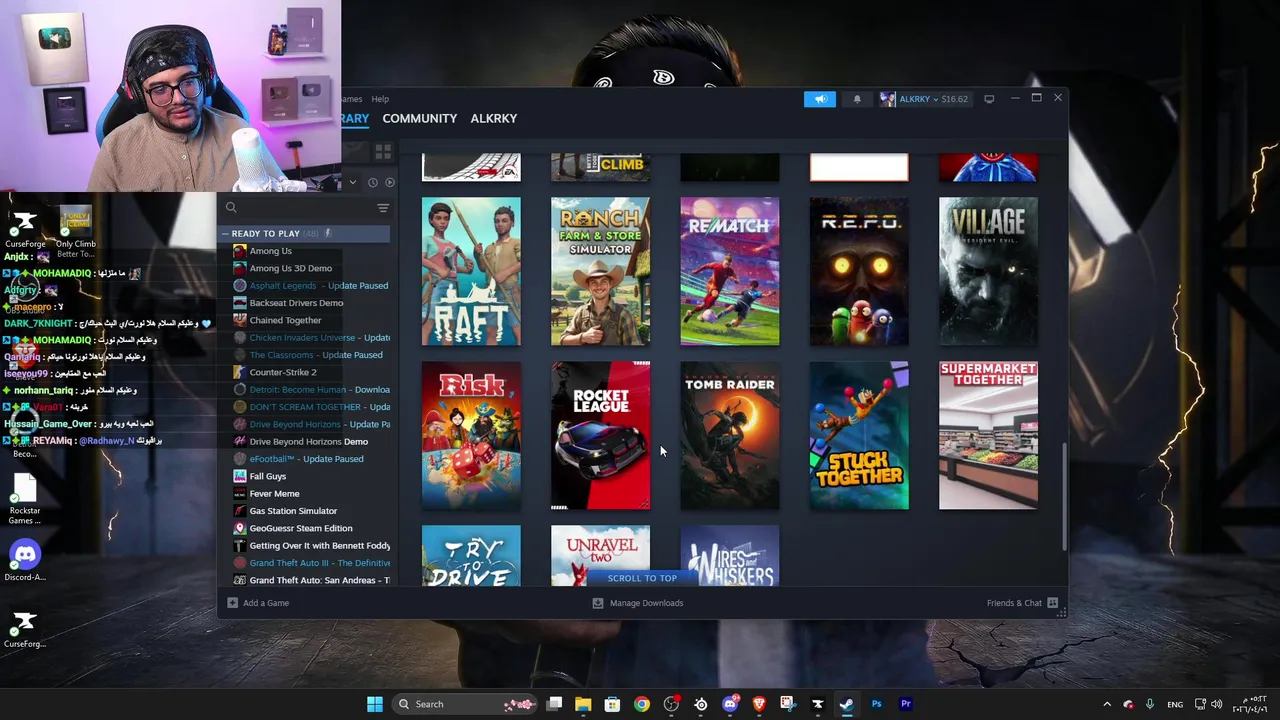Show recent activity clock filter
The width and height of the screenshot is (1280, 720).
[x=373, y=182]
